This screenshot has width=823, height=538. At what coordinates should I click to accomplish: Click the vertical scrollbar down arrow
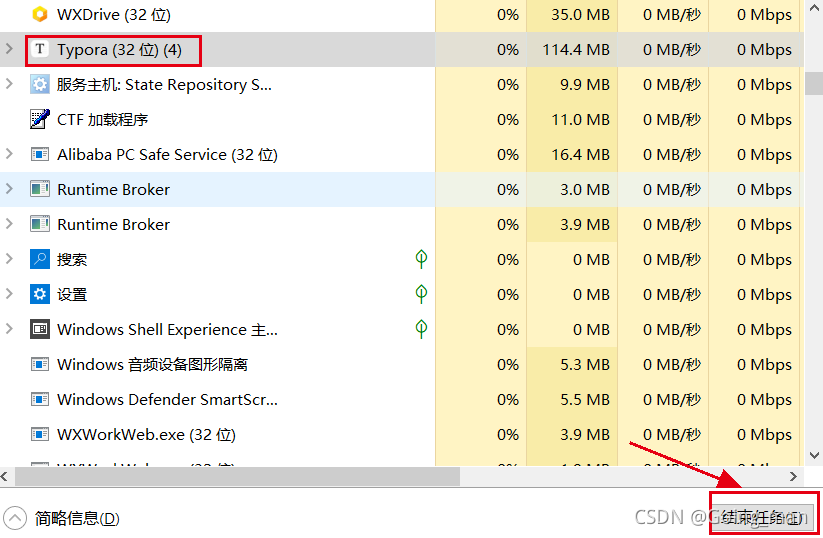pos(814,456)
